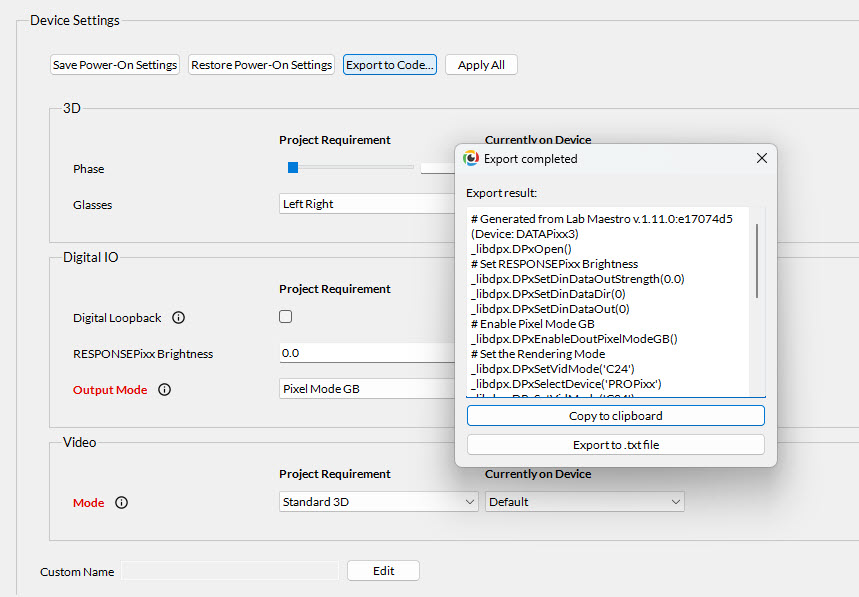Click the '_libdpx.DPxSetDinDataOutStrength(0.0)' line

pyautogui.click(x=577, y=279)
